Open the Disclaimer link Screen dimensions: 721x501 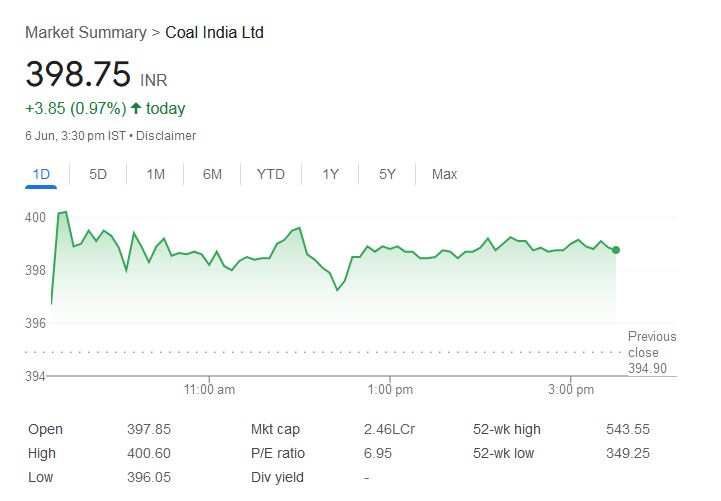tap(166, 136)
